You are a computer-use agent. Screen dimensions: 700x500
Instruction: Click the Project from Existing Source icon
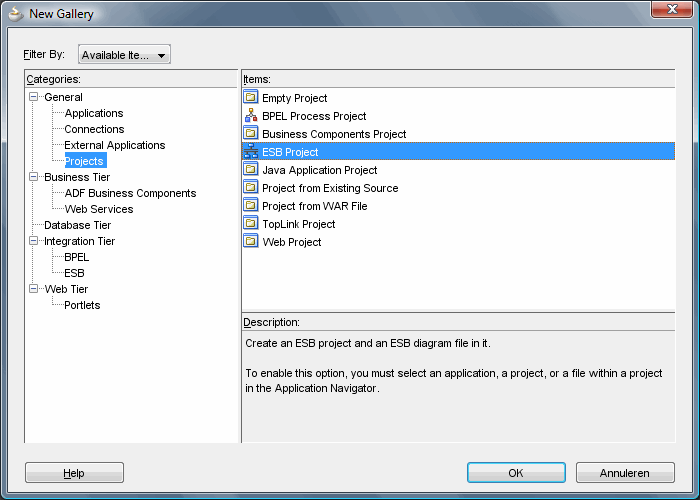pos(251,187)
